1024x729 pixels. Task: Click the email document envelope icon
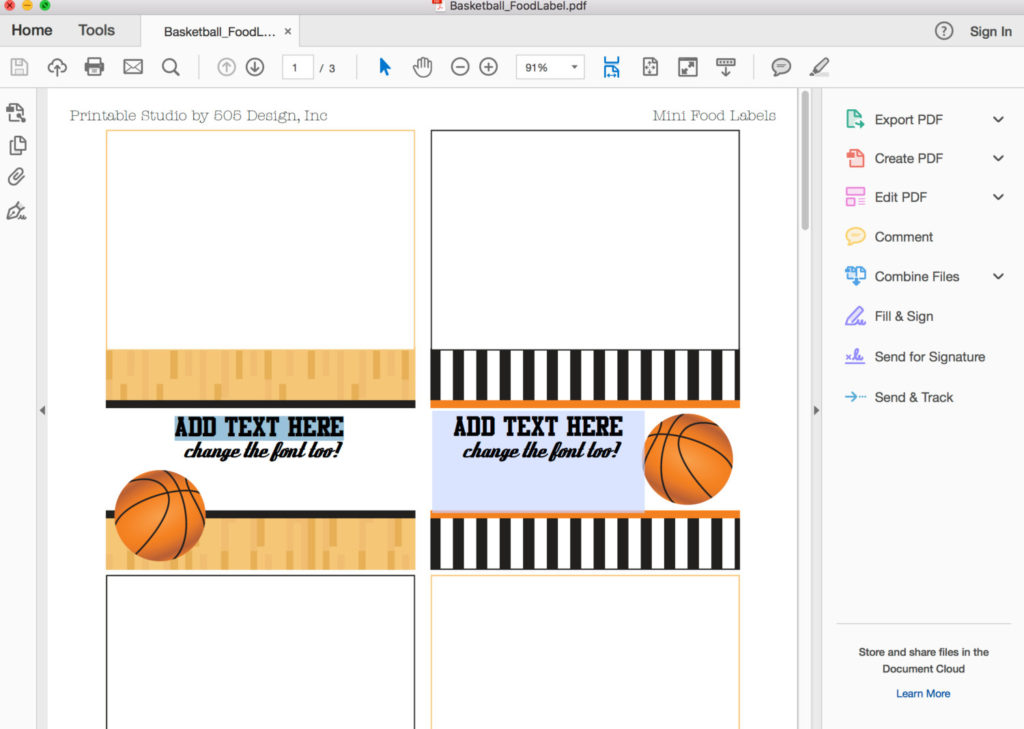pyautogui.click(x=133, y=67)
